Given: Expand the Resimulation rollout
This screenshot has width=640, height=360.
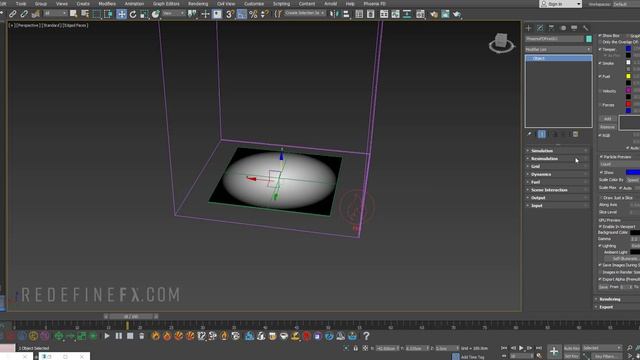Looking at the screenshot, I should [x=558, y=158].
